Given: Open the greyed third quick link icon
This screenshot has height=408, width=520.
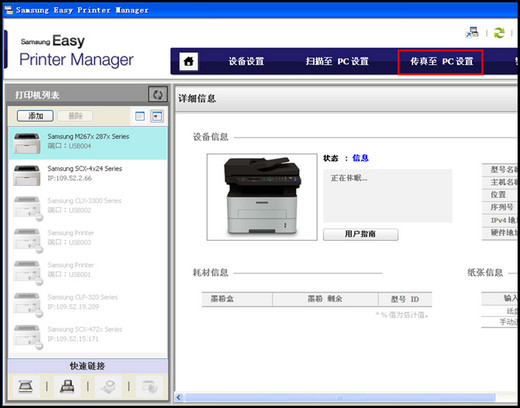Looking at the screenshot, I should (108, 387).
